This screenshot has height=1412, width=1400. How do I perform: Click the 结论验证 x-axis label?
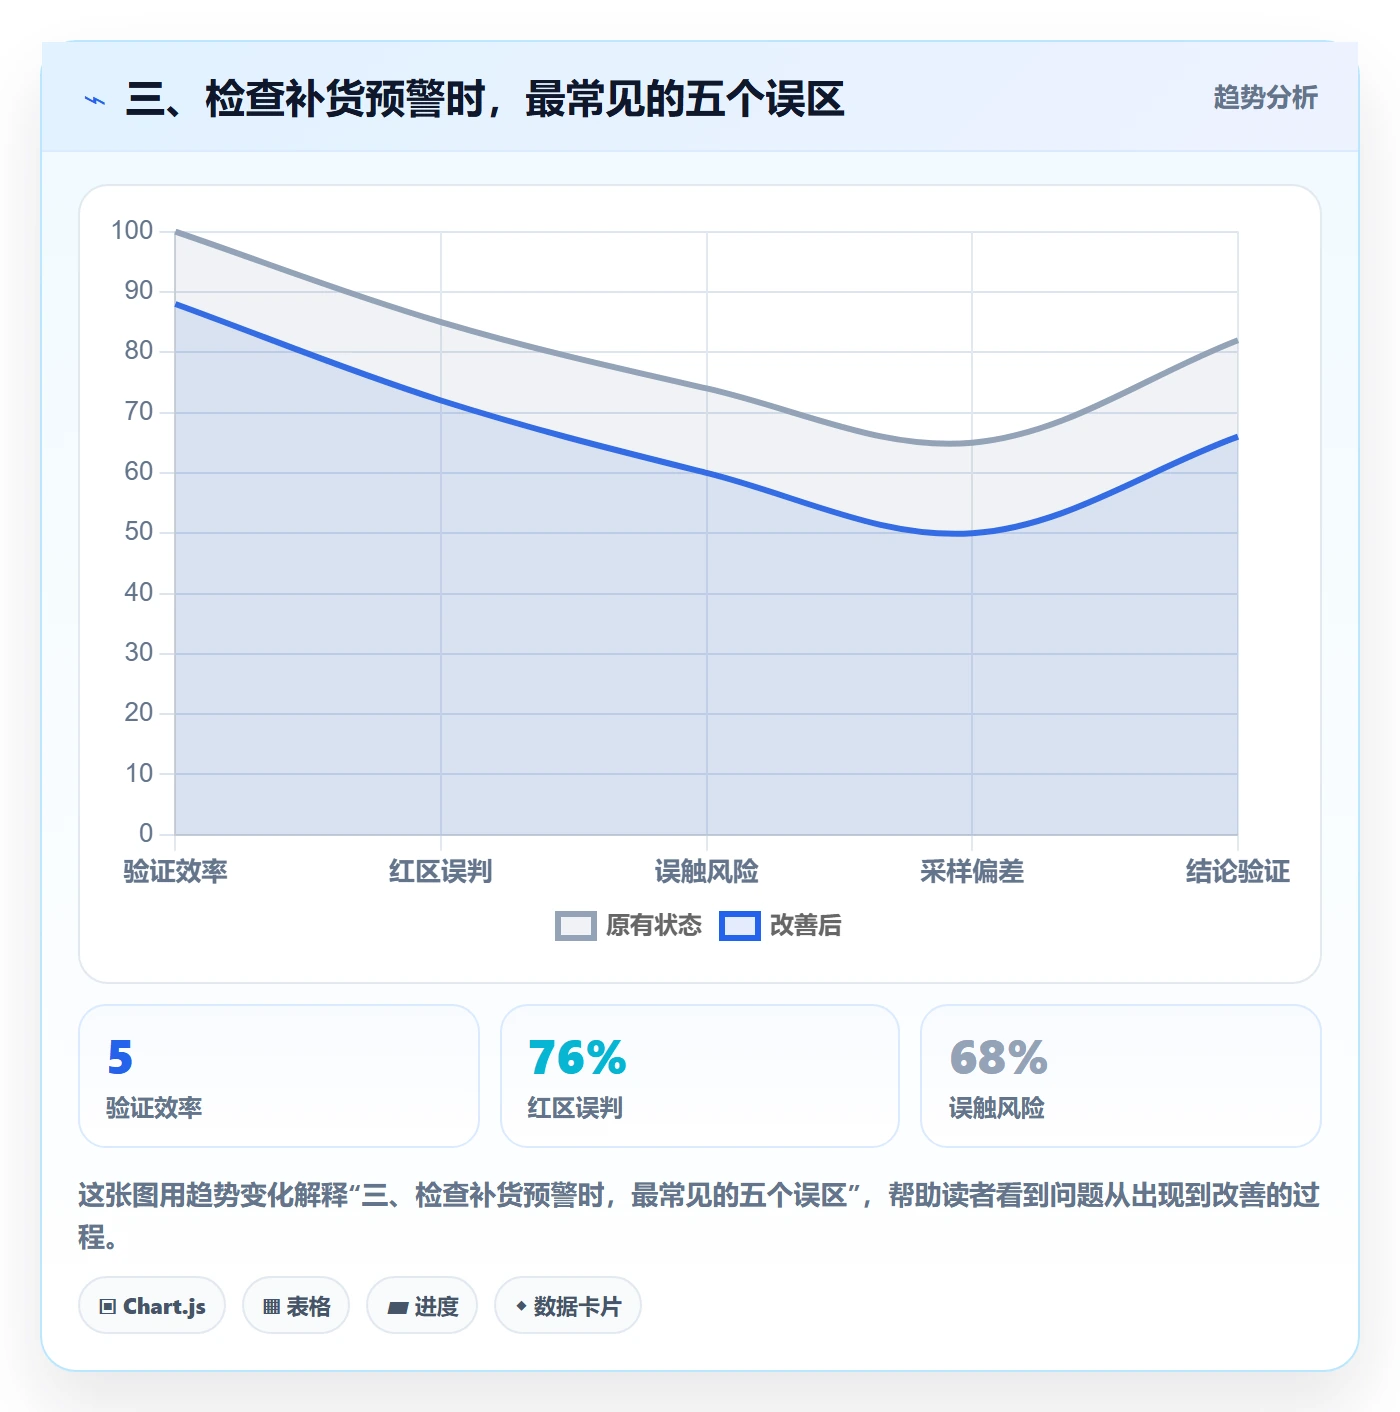1238,872
